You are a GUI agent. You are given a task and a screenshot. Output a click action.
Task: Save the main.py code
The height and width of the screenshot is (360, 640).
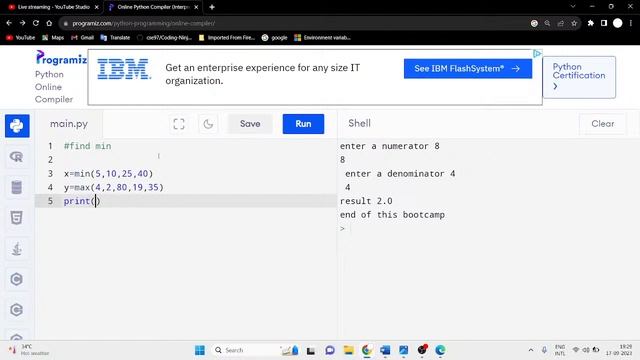pyautogui.click(x=250, y=124)
